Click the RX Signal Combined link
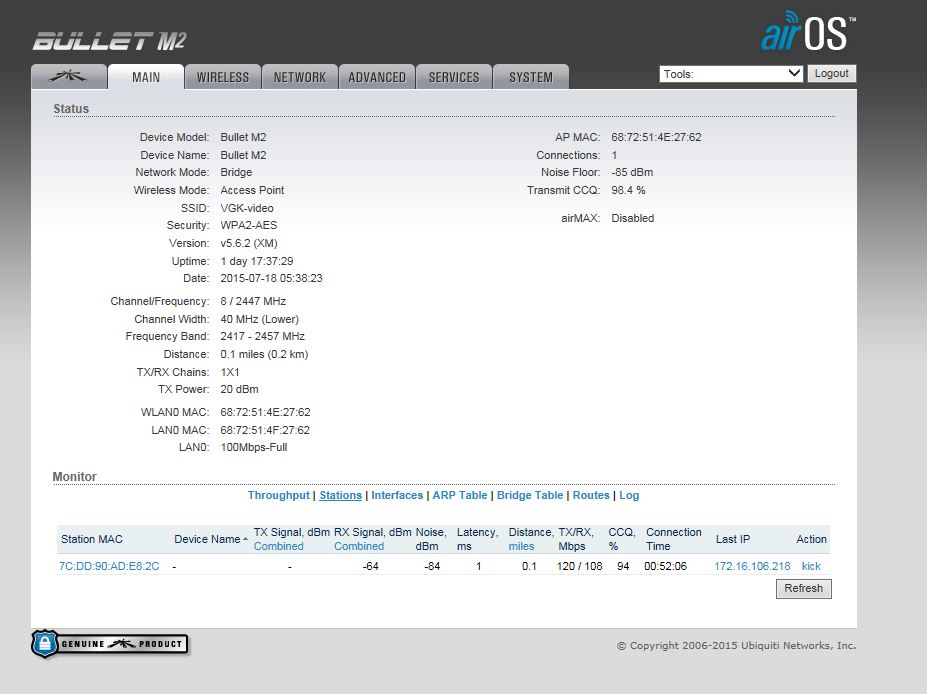The width and height of the screenshot is (927, 694). 359,546
